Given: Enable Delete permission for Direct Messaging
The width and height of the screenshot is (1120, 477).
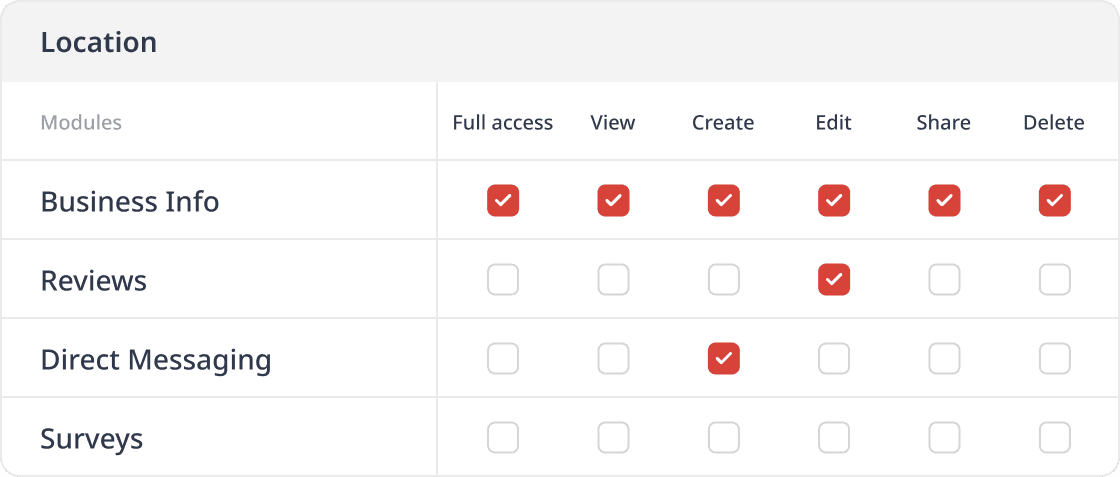Looking at the screenshot, I should click(x=1054, y=359).
